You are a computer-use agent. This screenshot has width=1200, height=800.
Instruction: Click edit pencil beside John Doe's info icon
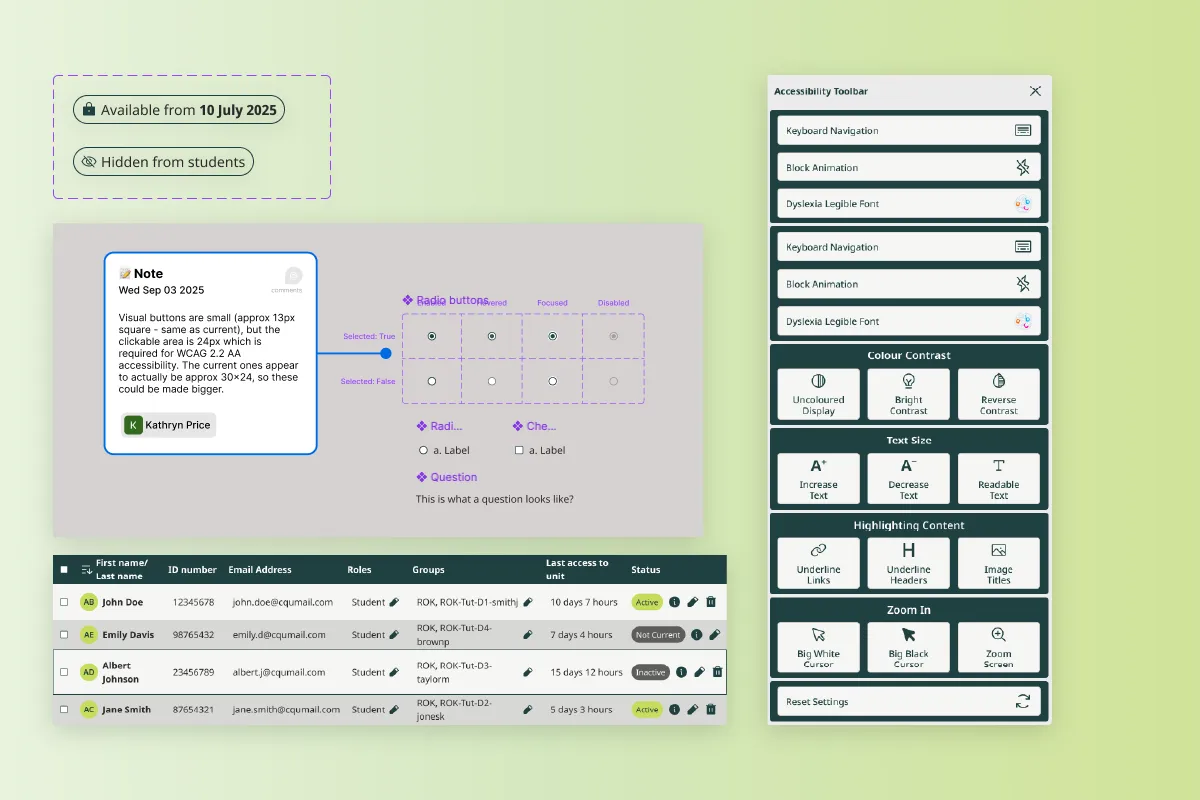click(x=692, y=602)
